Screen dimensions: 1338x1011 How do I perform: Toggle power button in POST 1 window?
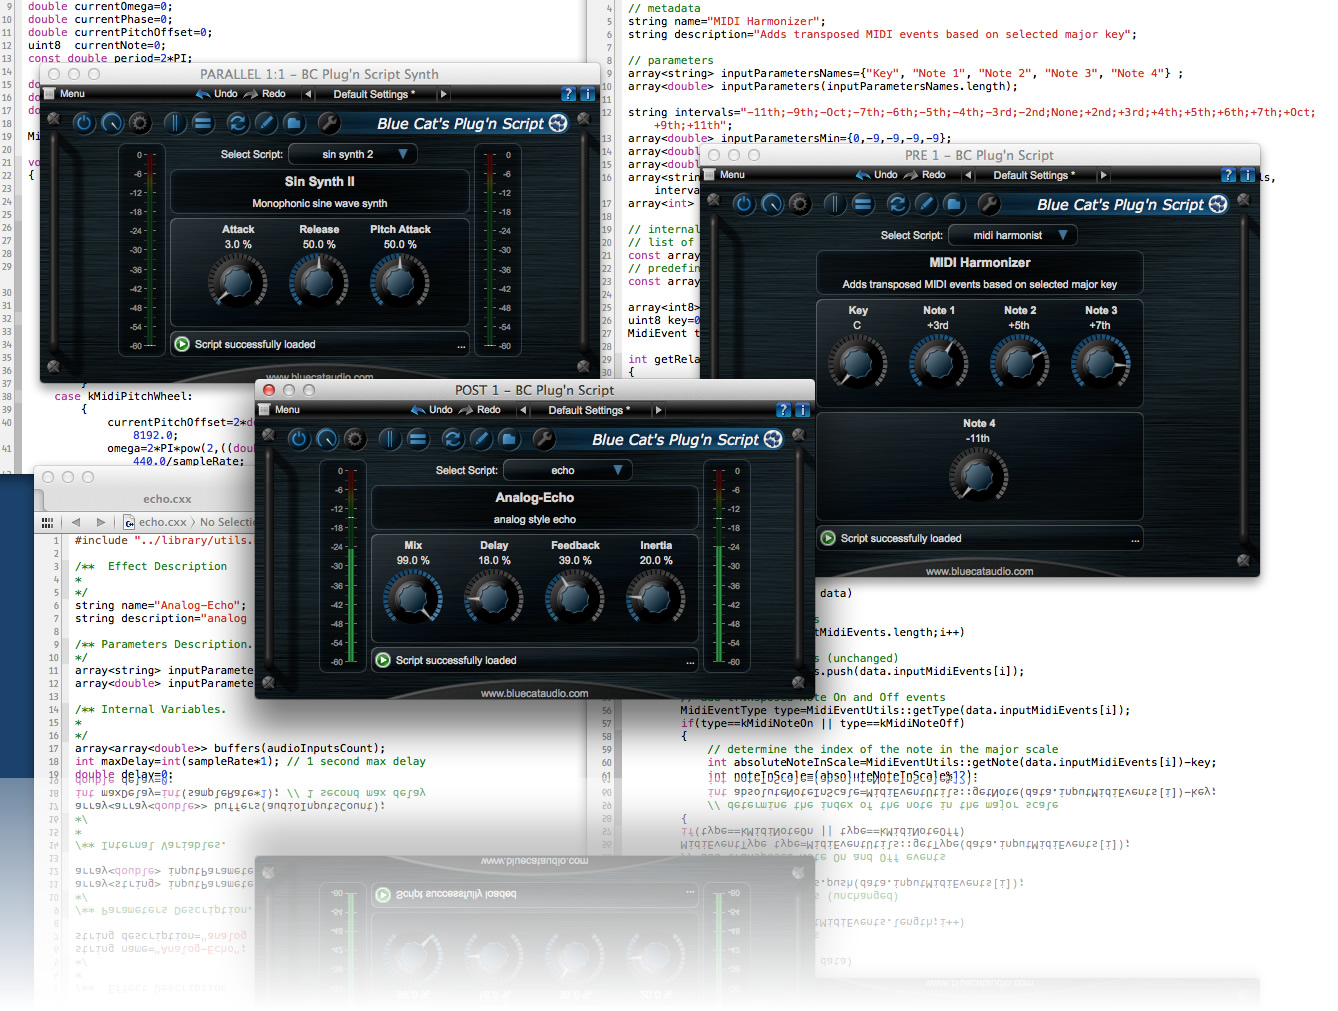[299, 439]
